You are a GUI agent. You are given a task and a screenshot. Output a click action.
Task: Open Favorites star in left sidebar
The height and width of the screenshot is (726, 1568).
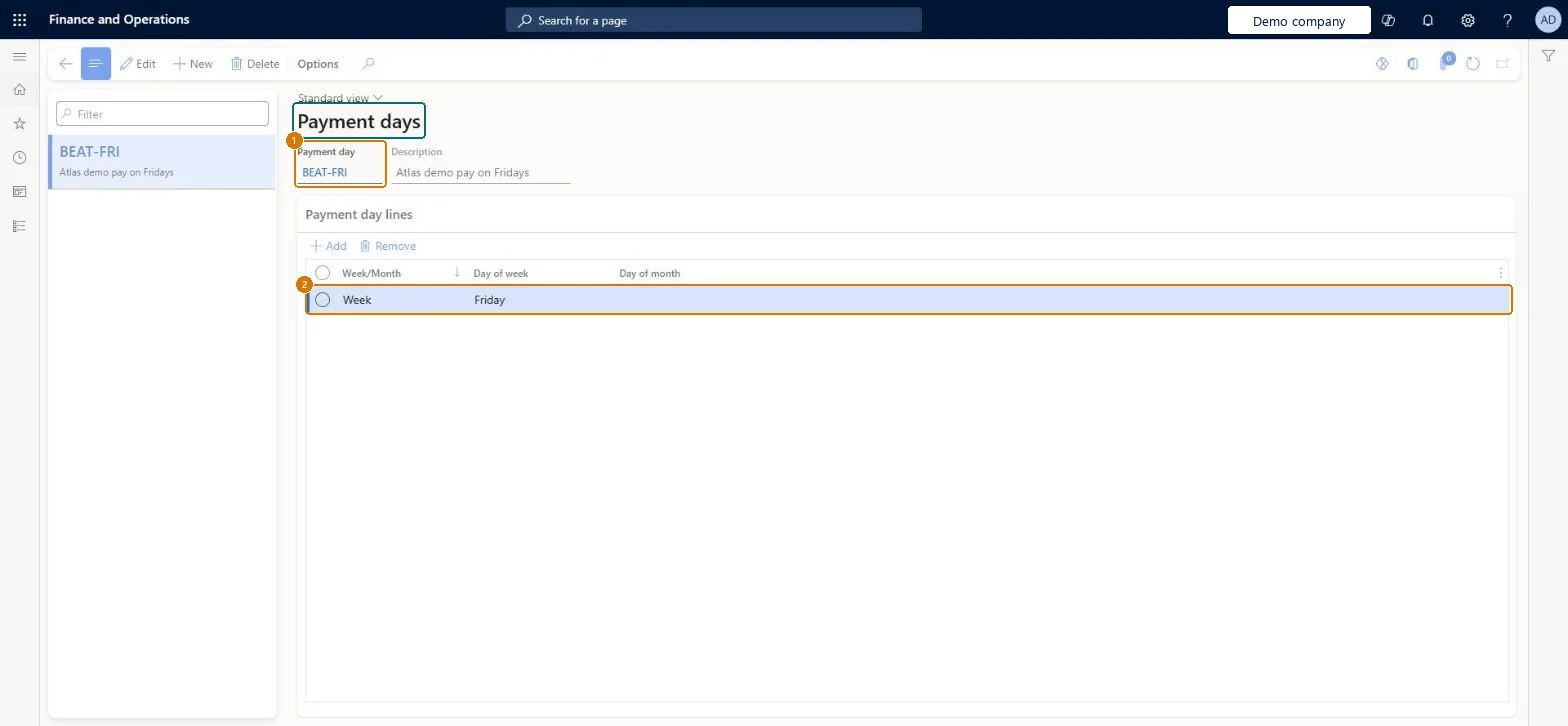click(x=19, y=124)
